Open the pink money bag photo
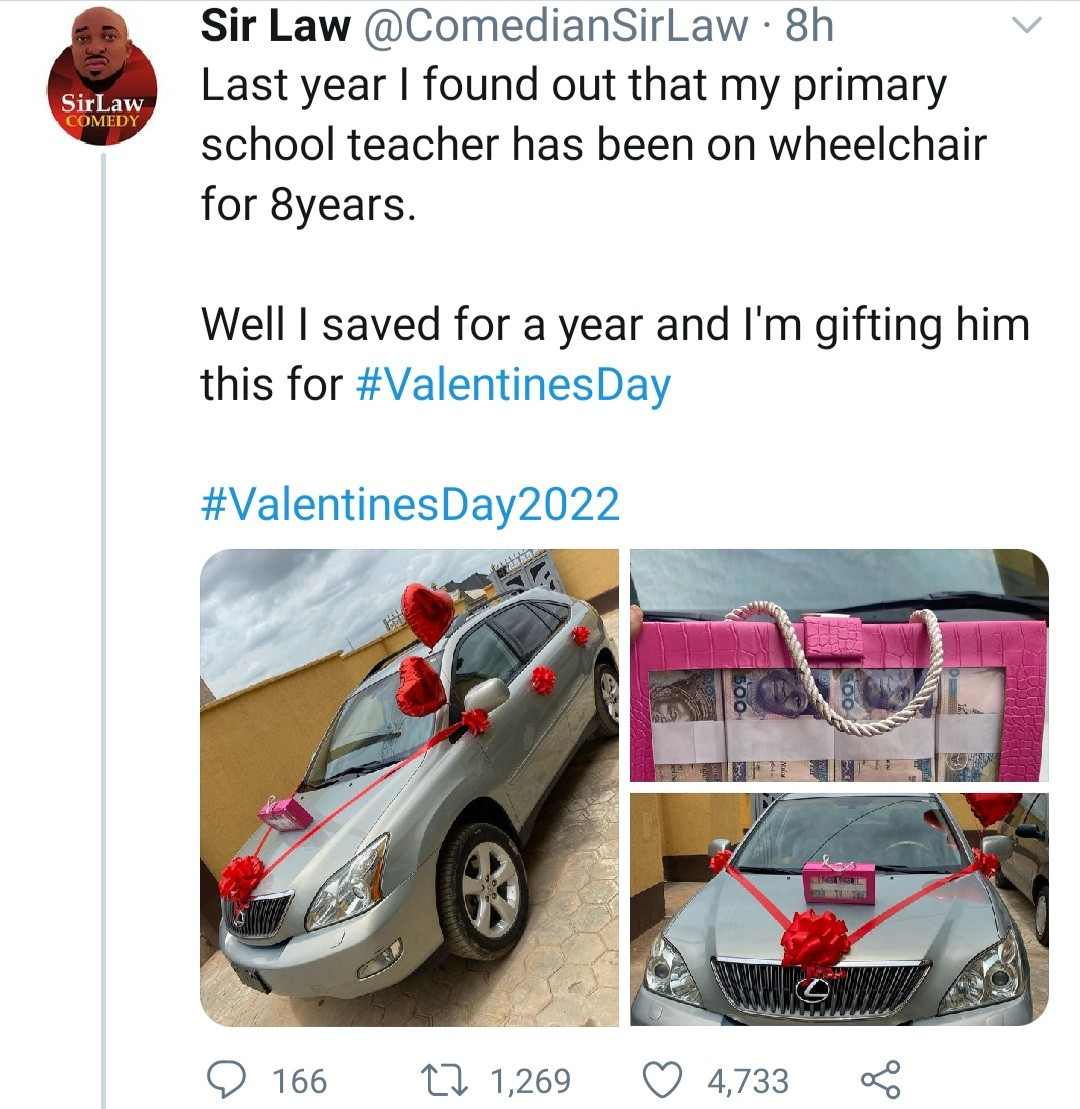 click(x=839, y=665)
